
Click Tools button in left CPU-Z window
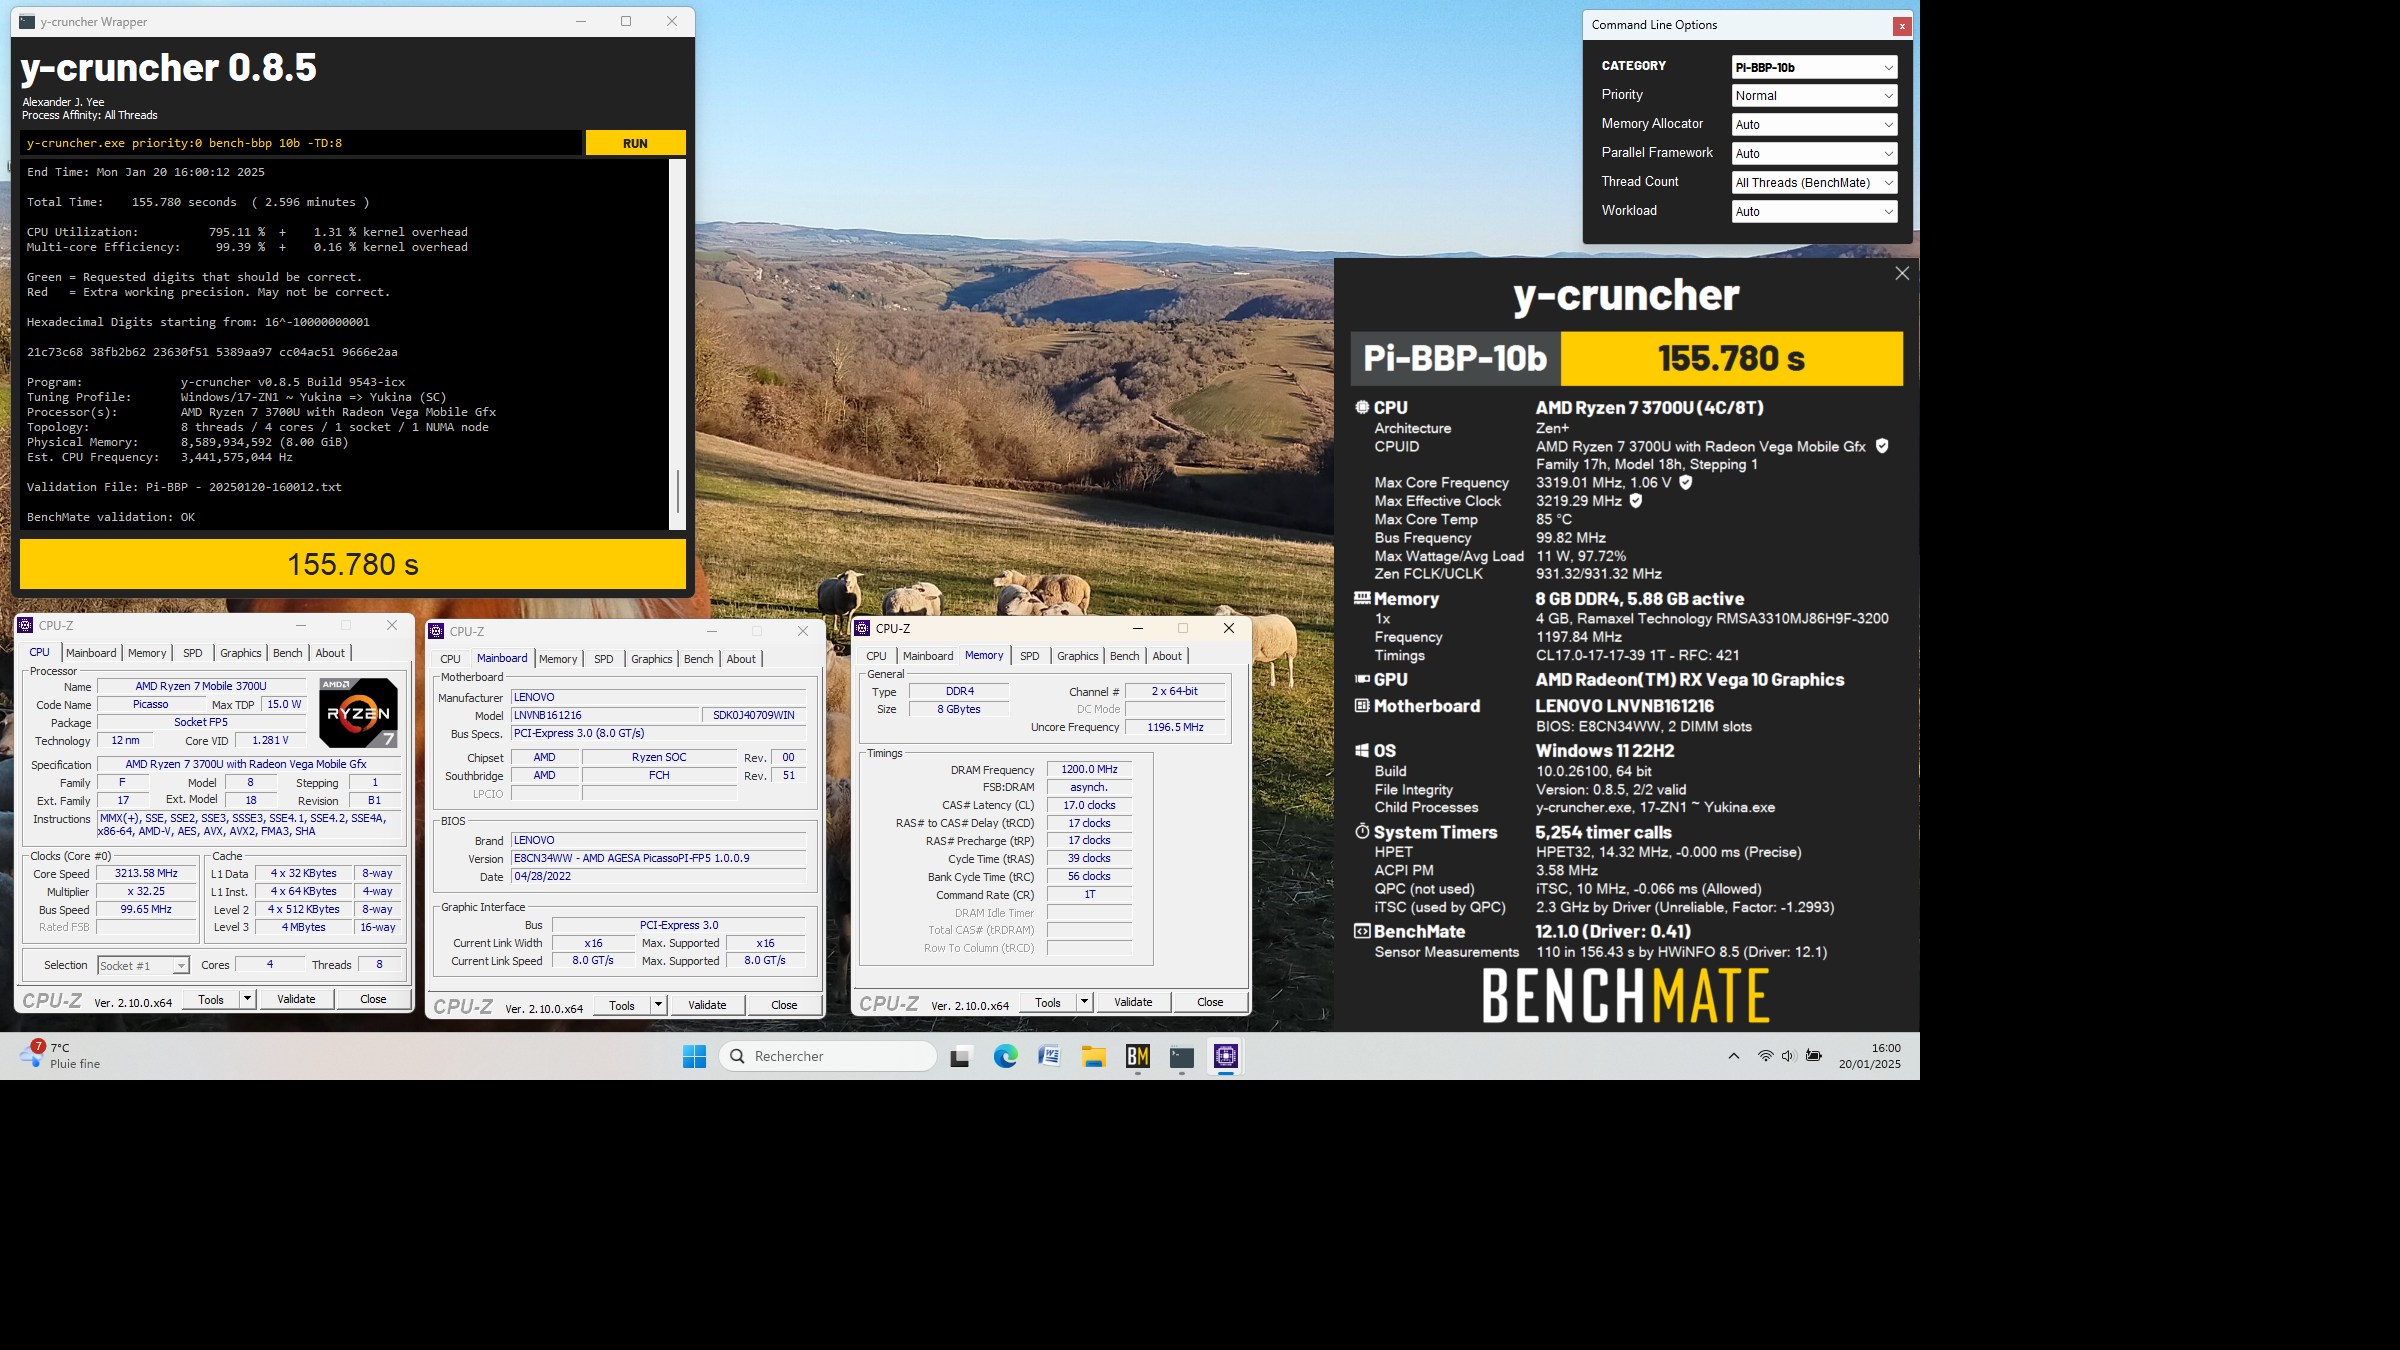click(x=211, y=999)
